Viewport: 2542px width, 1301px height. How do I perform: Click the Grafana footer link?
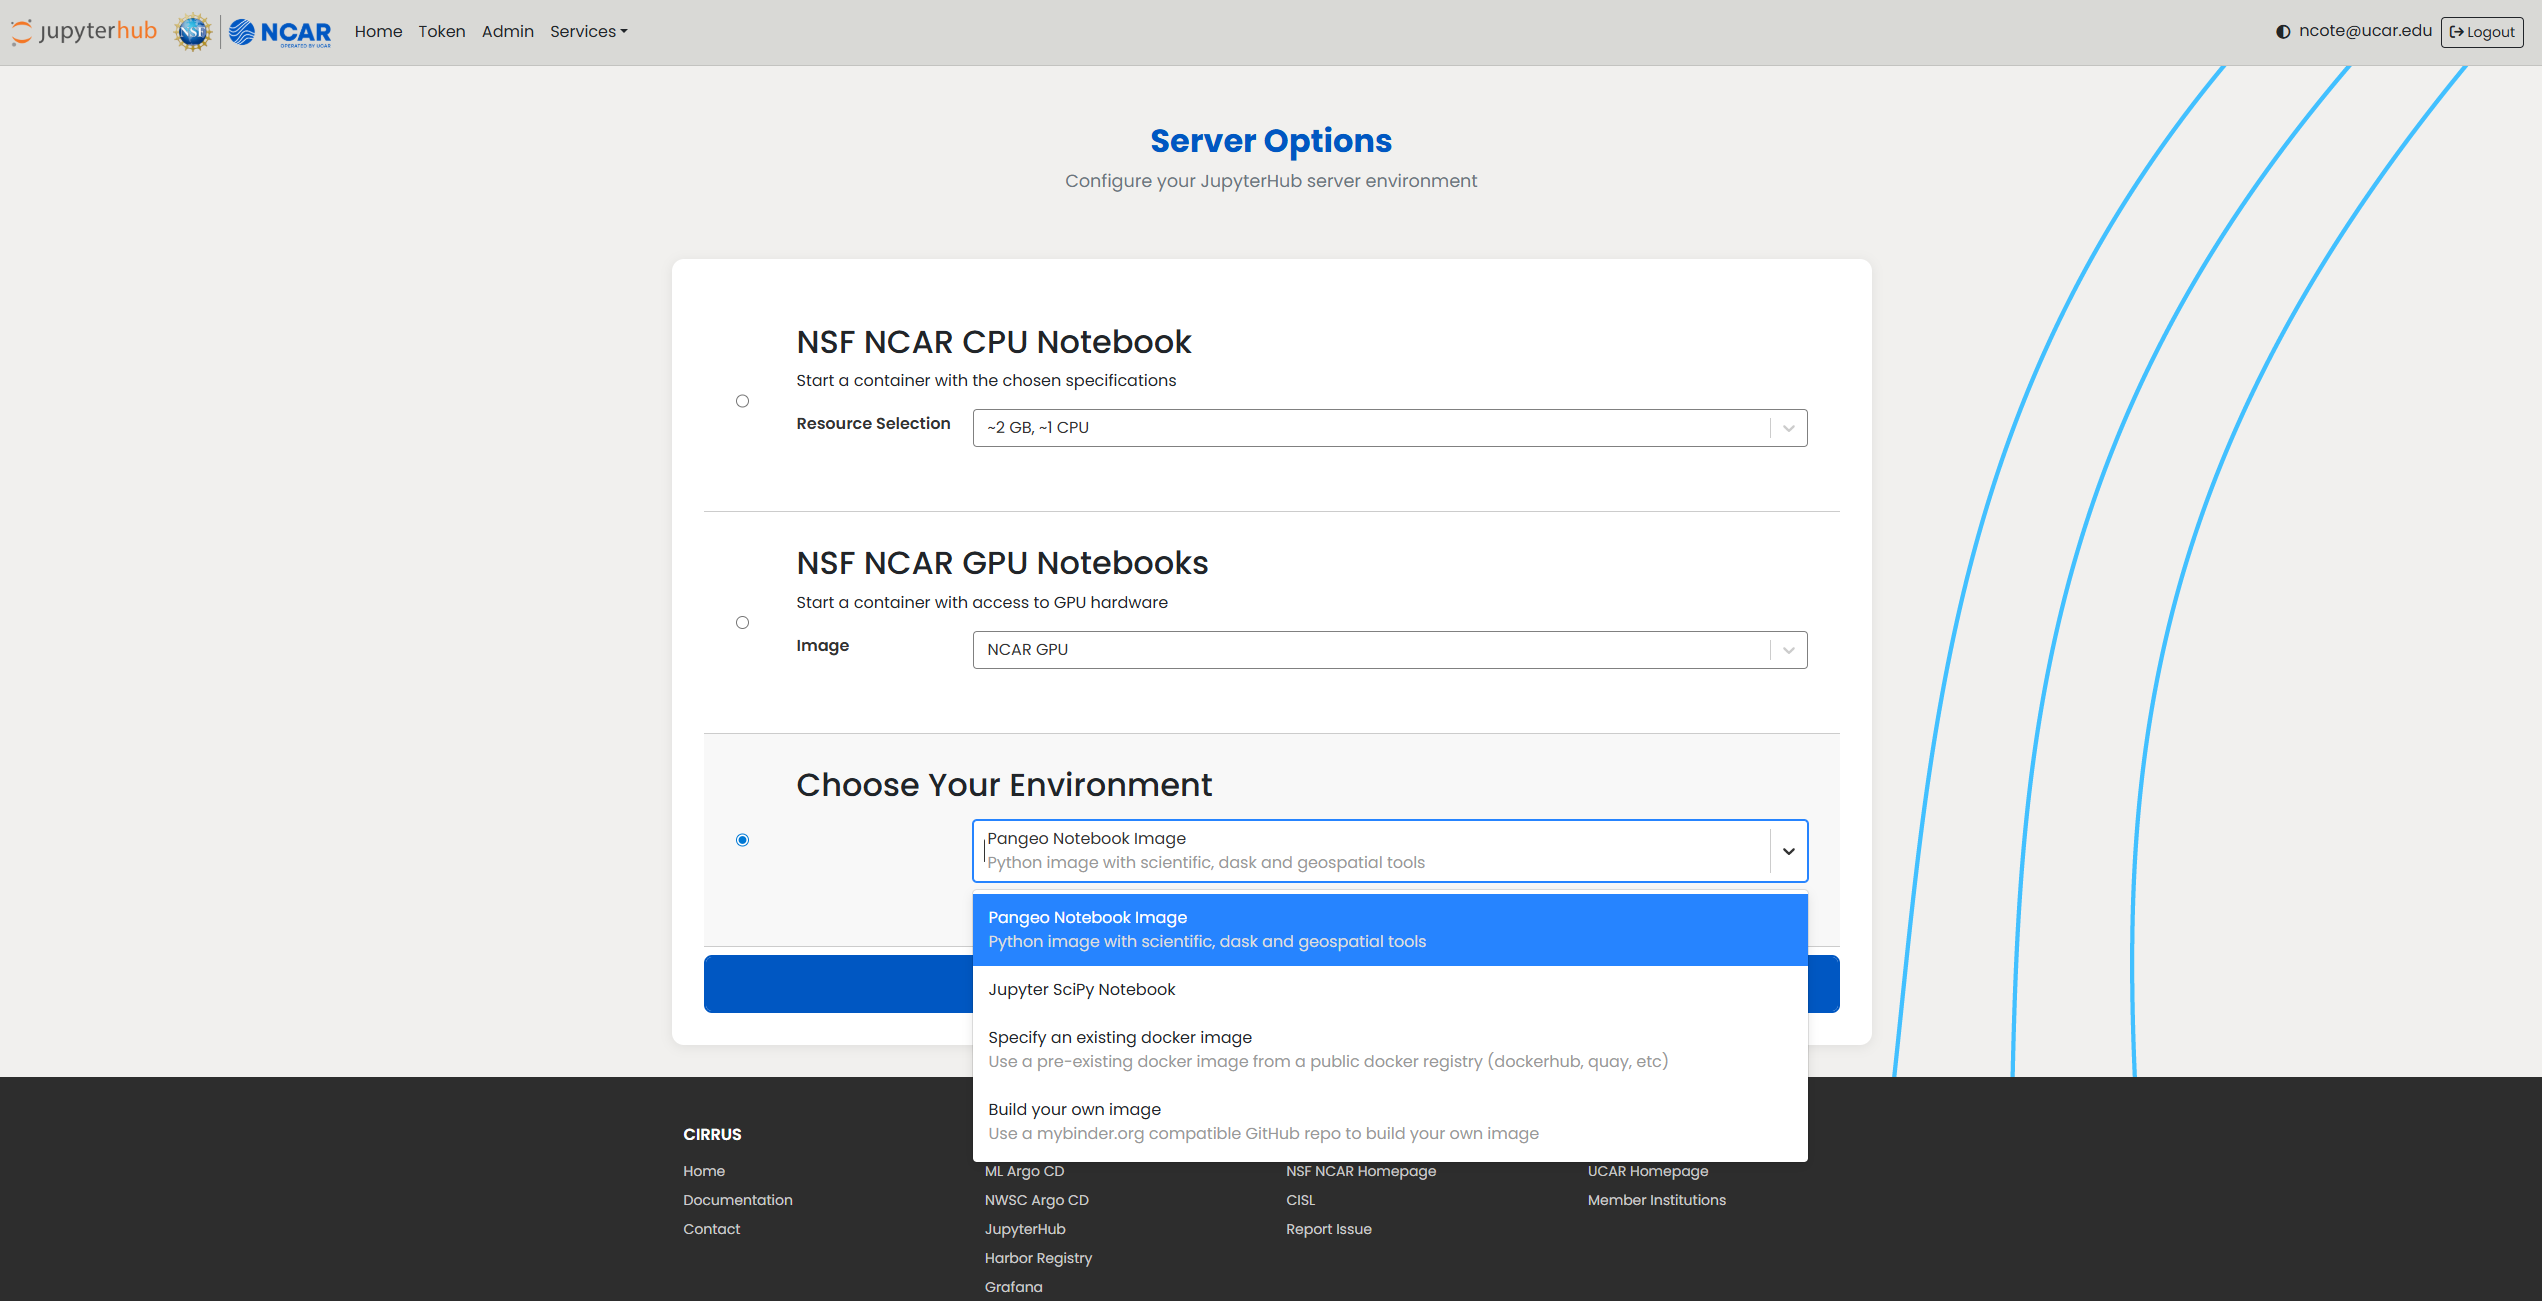pyautogui.click(x=1013, y=1287)
